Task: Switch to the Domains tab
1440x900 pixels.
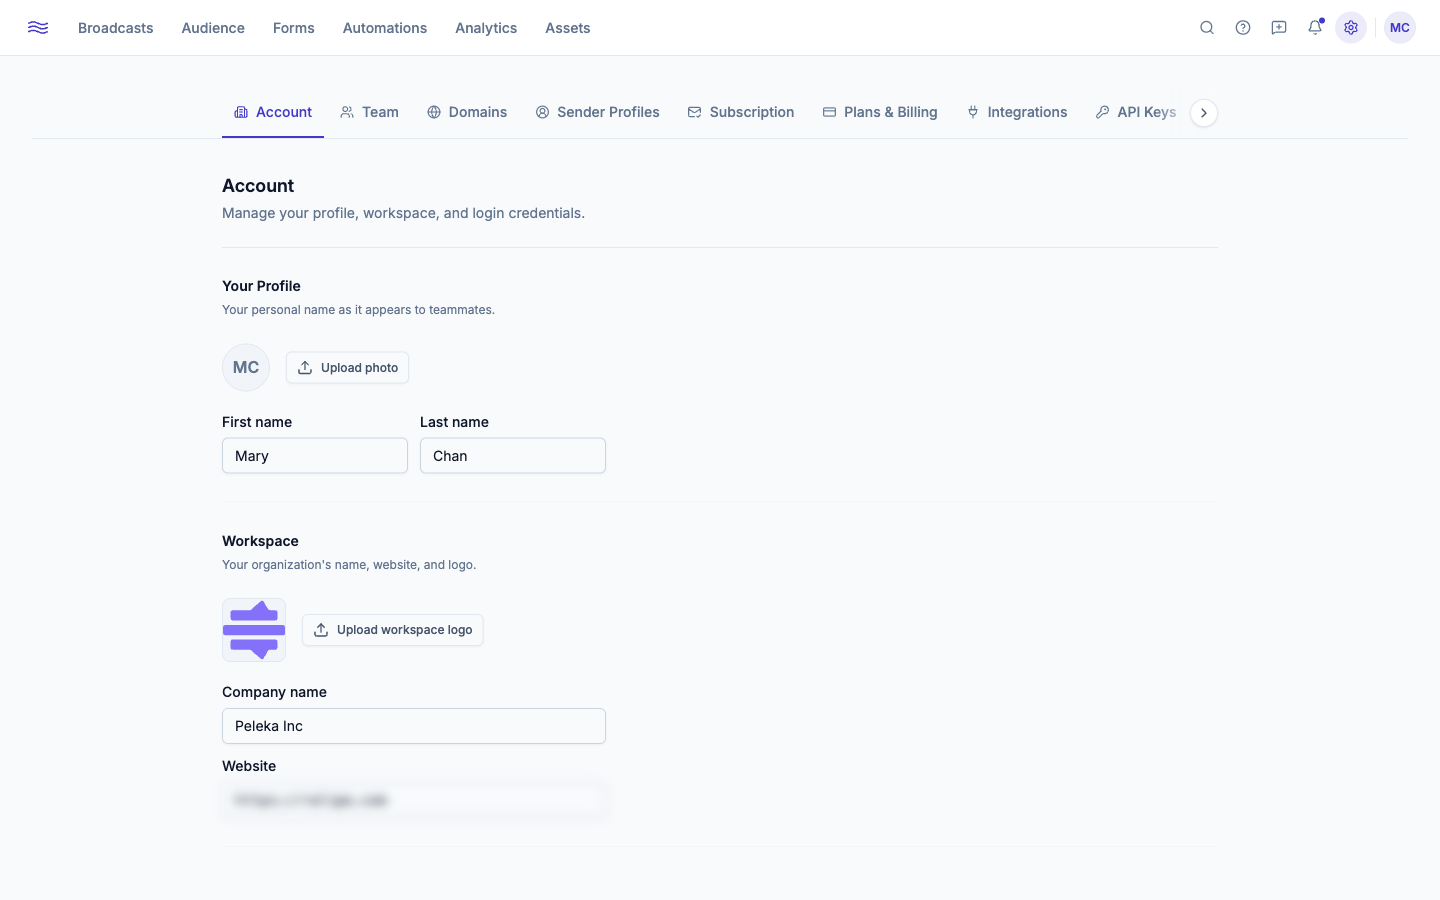Action: point(467,112)
